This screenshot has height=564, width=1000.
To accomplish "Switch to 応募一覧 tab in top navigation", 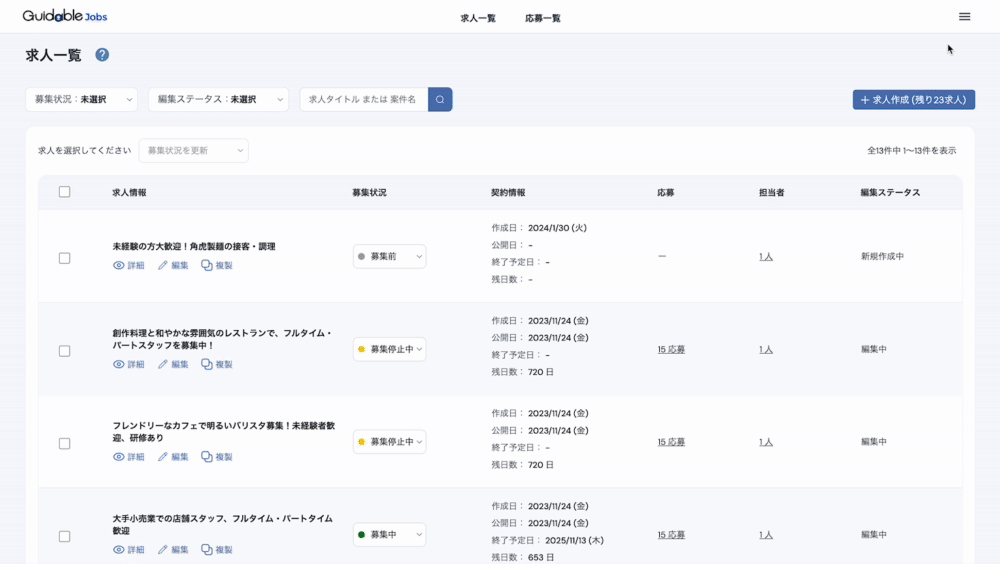I will [543, 18].
